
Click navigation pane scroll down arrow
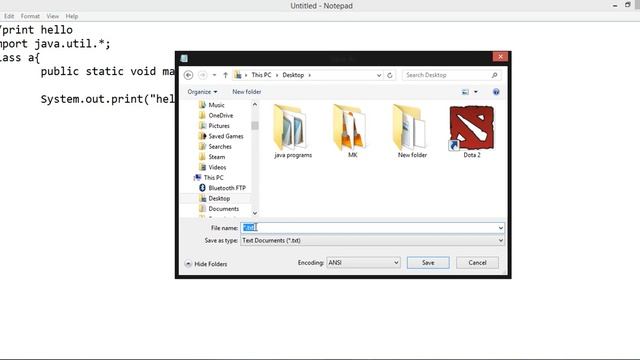(255, 213)
